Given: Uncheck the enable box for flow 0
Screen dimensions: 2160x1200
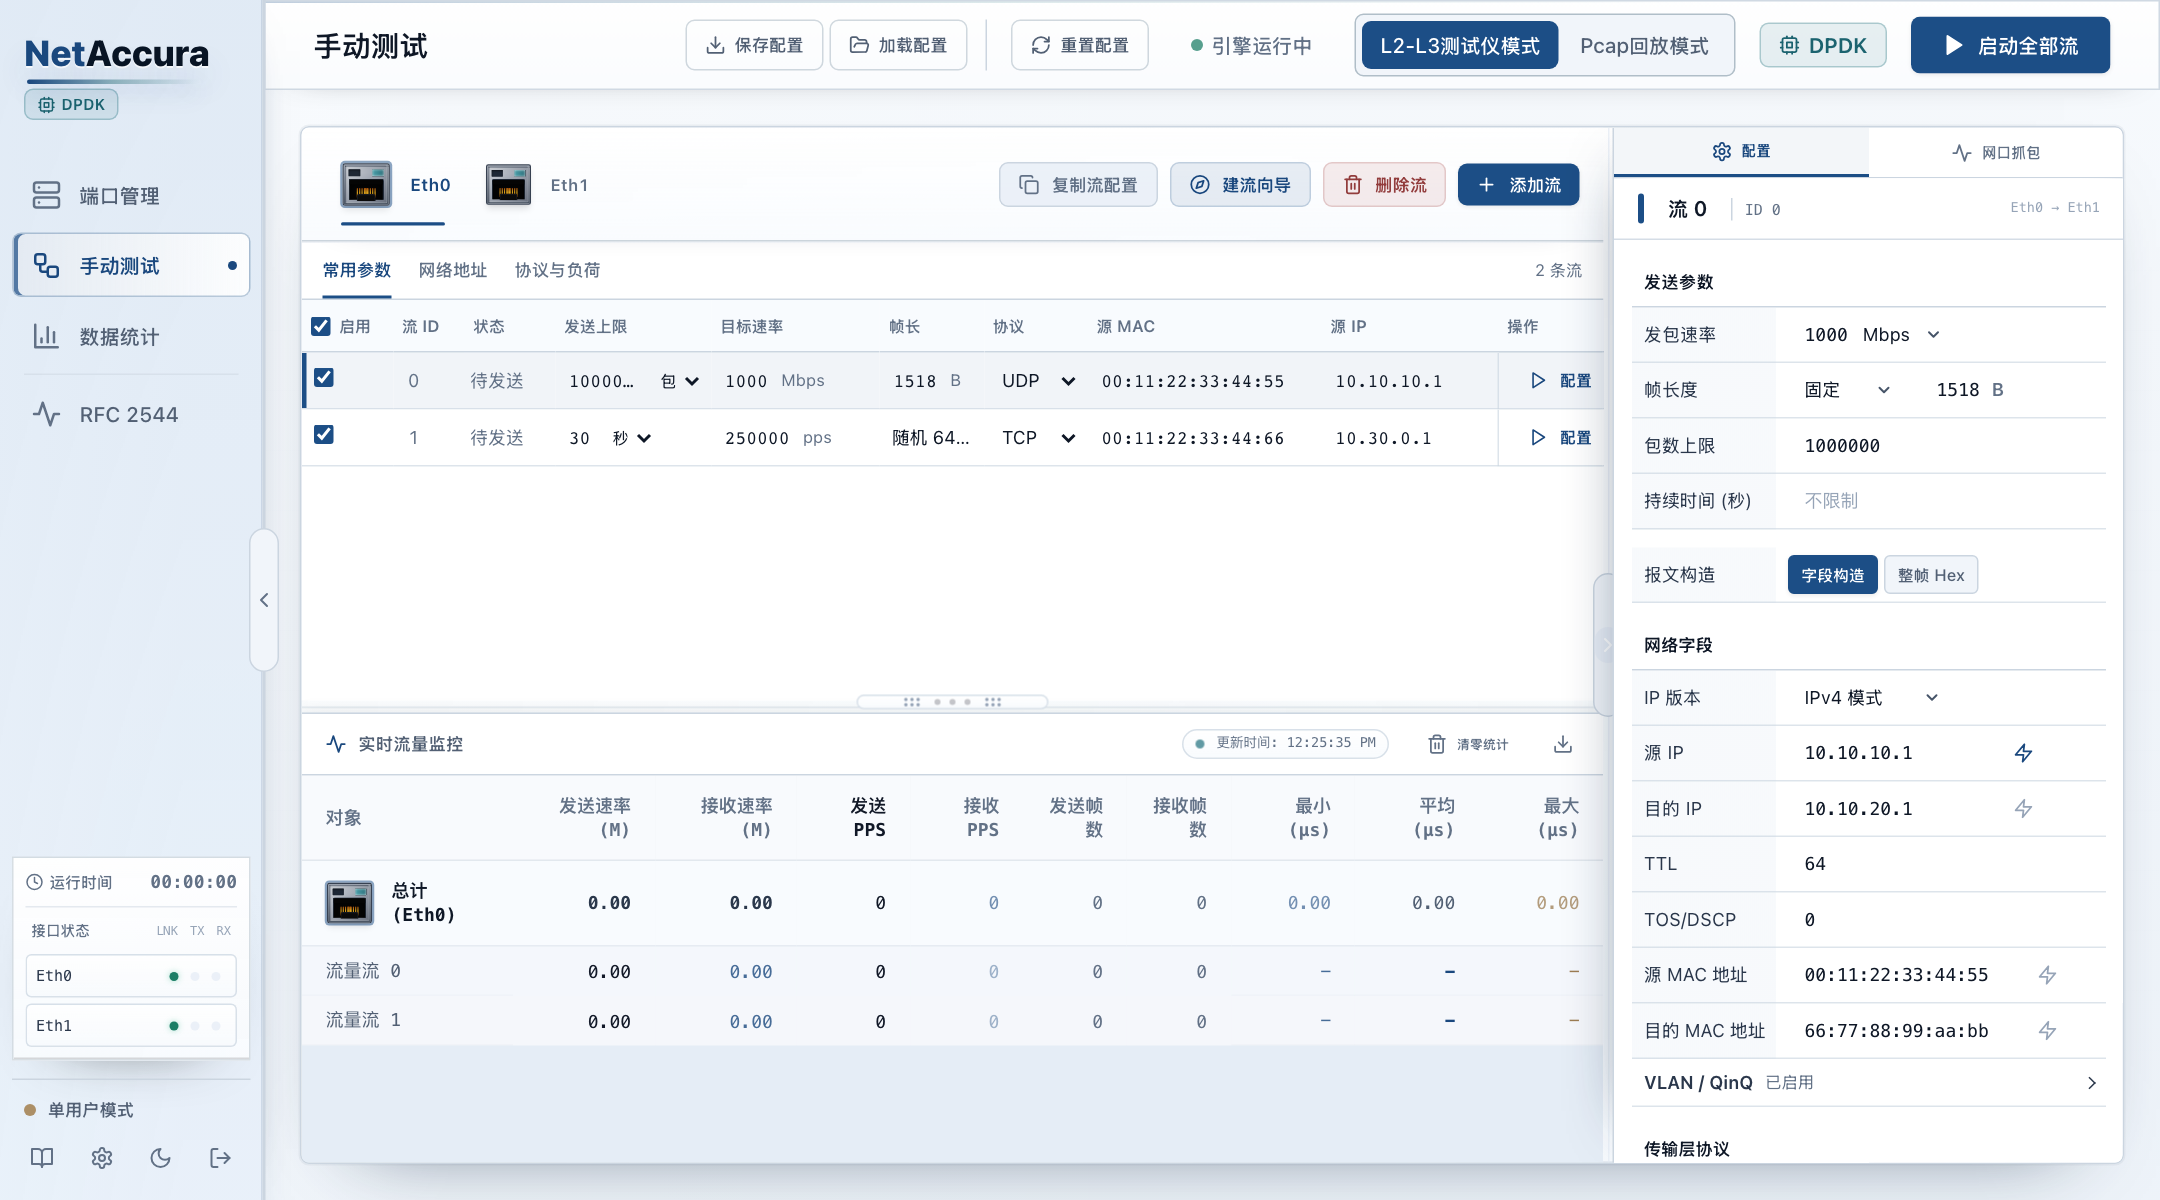Looking at the screenshot, I should pyautogui.click(x=324, y=378).
